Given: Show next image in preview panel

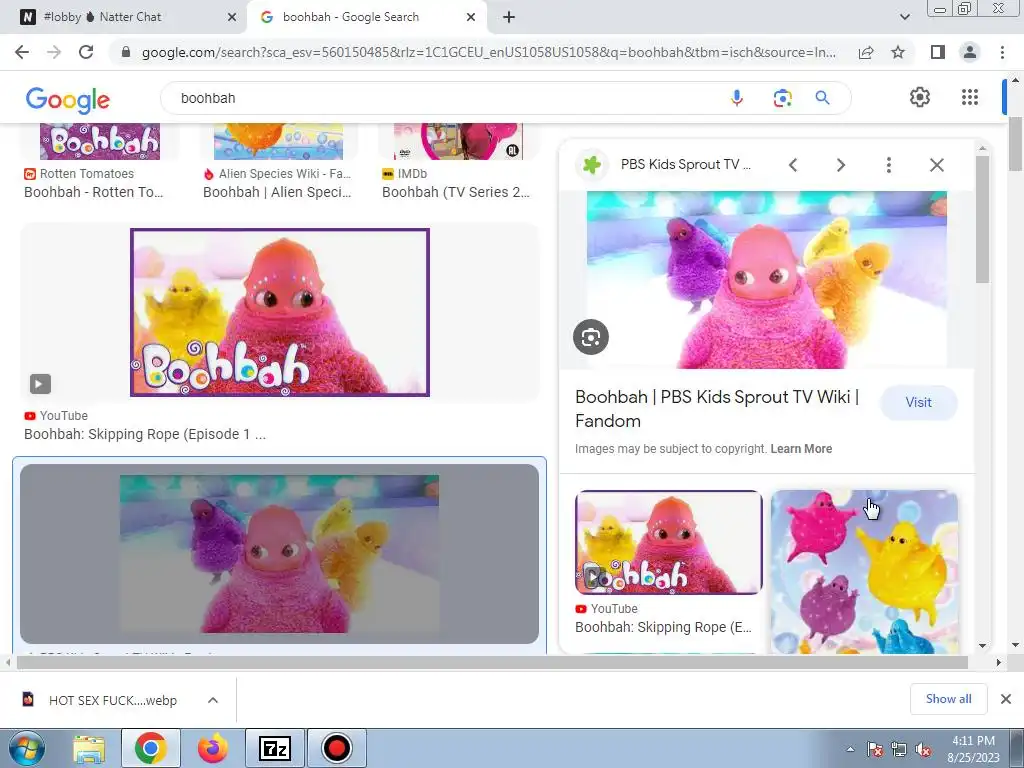Looking at the screenshot, I should [841, 165].
